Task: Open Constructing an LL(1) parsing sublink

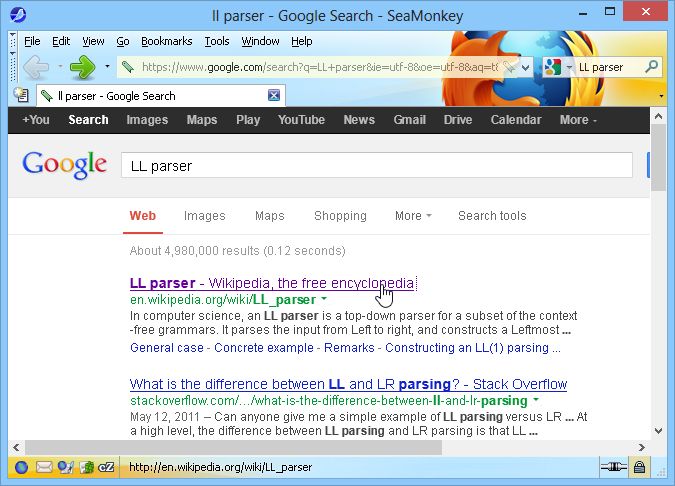Action: click(473, 348)
